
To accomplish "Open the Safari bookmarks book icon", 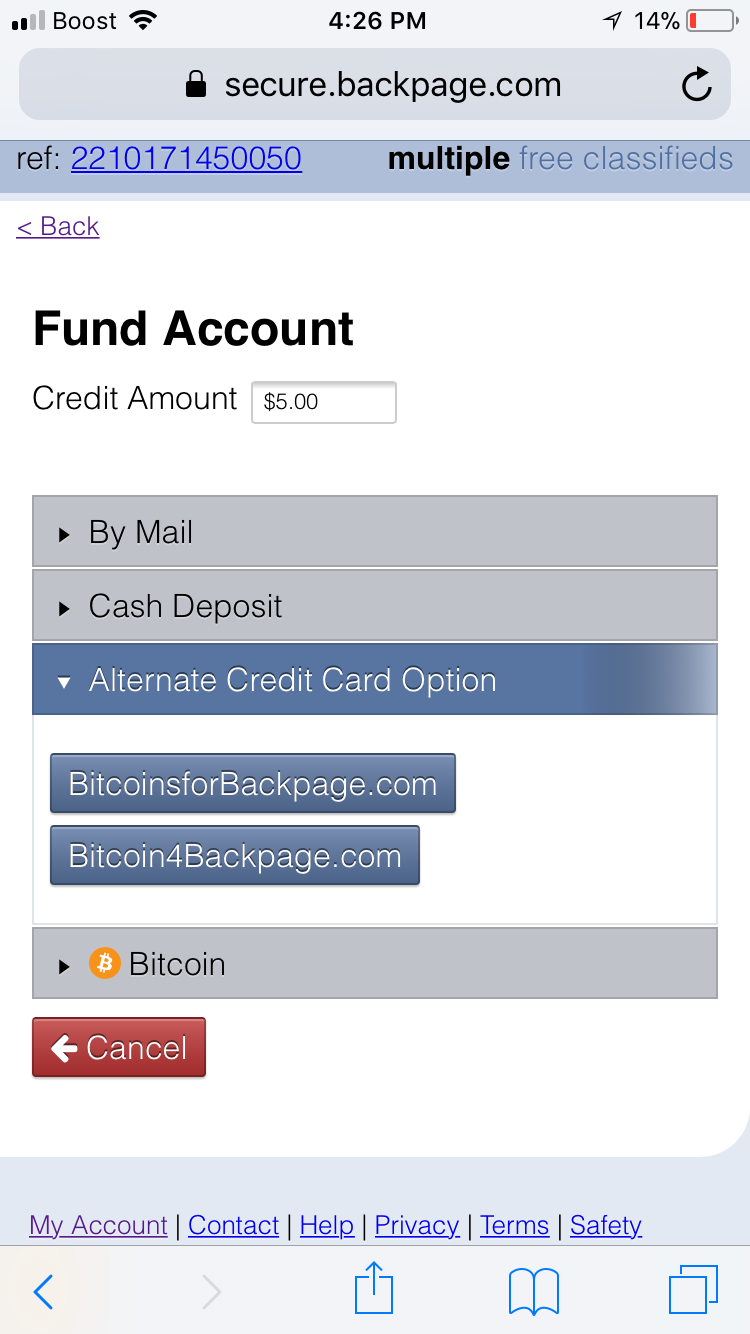I will 533,1292.
